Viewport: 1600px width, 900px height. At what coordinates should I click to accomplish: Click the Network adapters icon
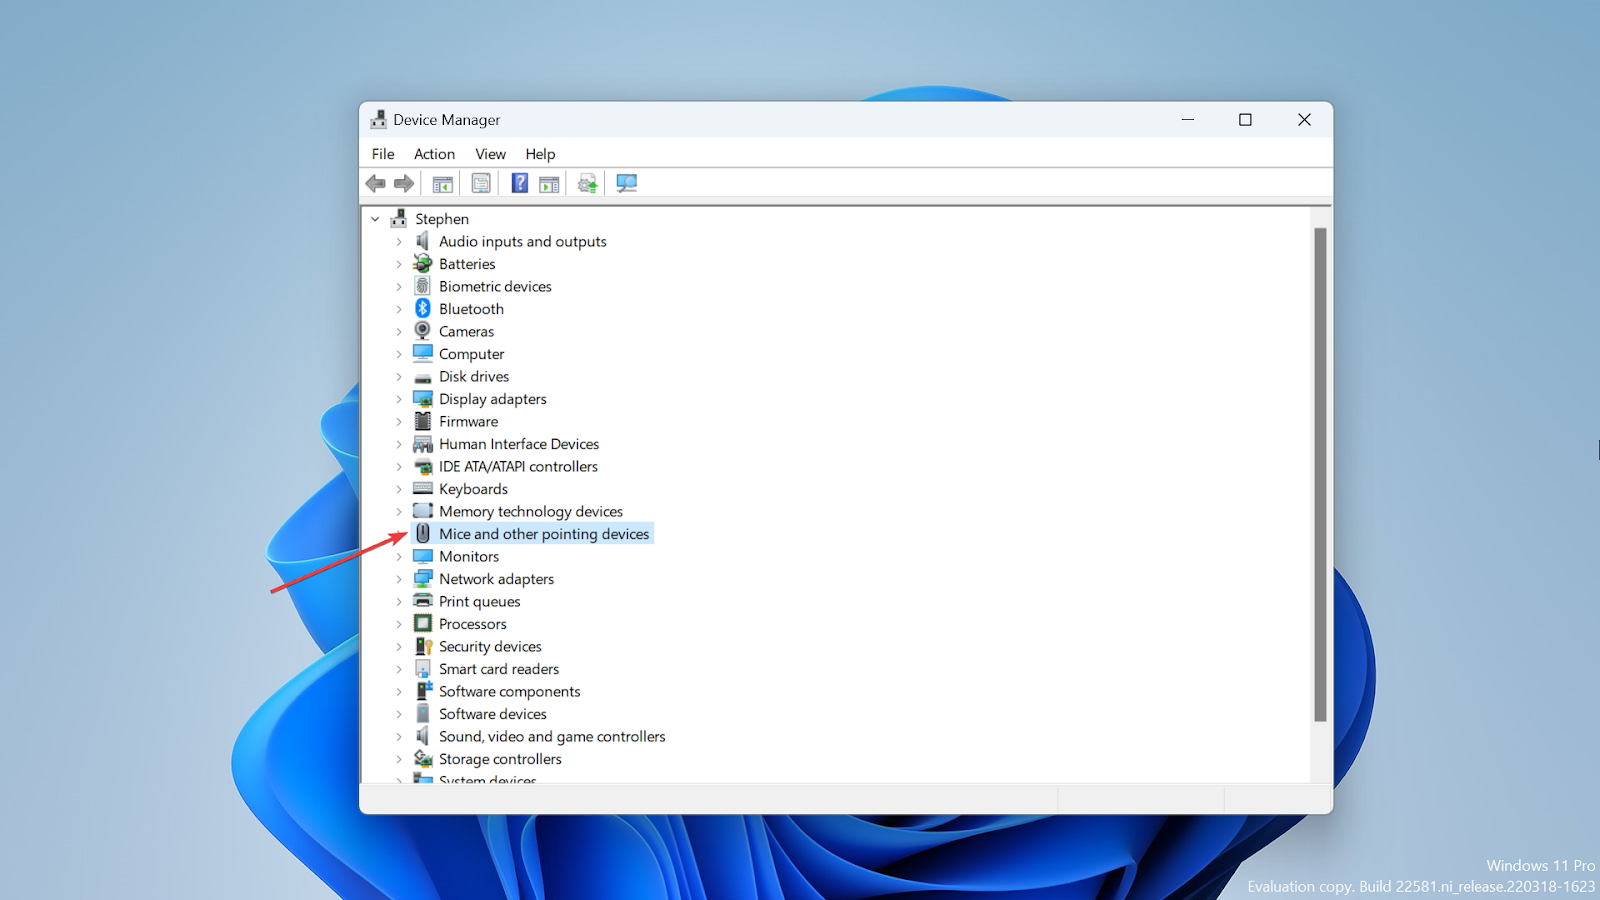tap(423, 578)
